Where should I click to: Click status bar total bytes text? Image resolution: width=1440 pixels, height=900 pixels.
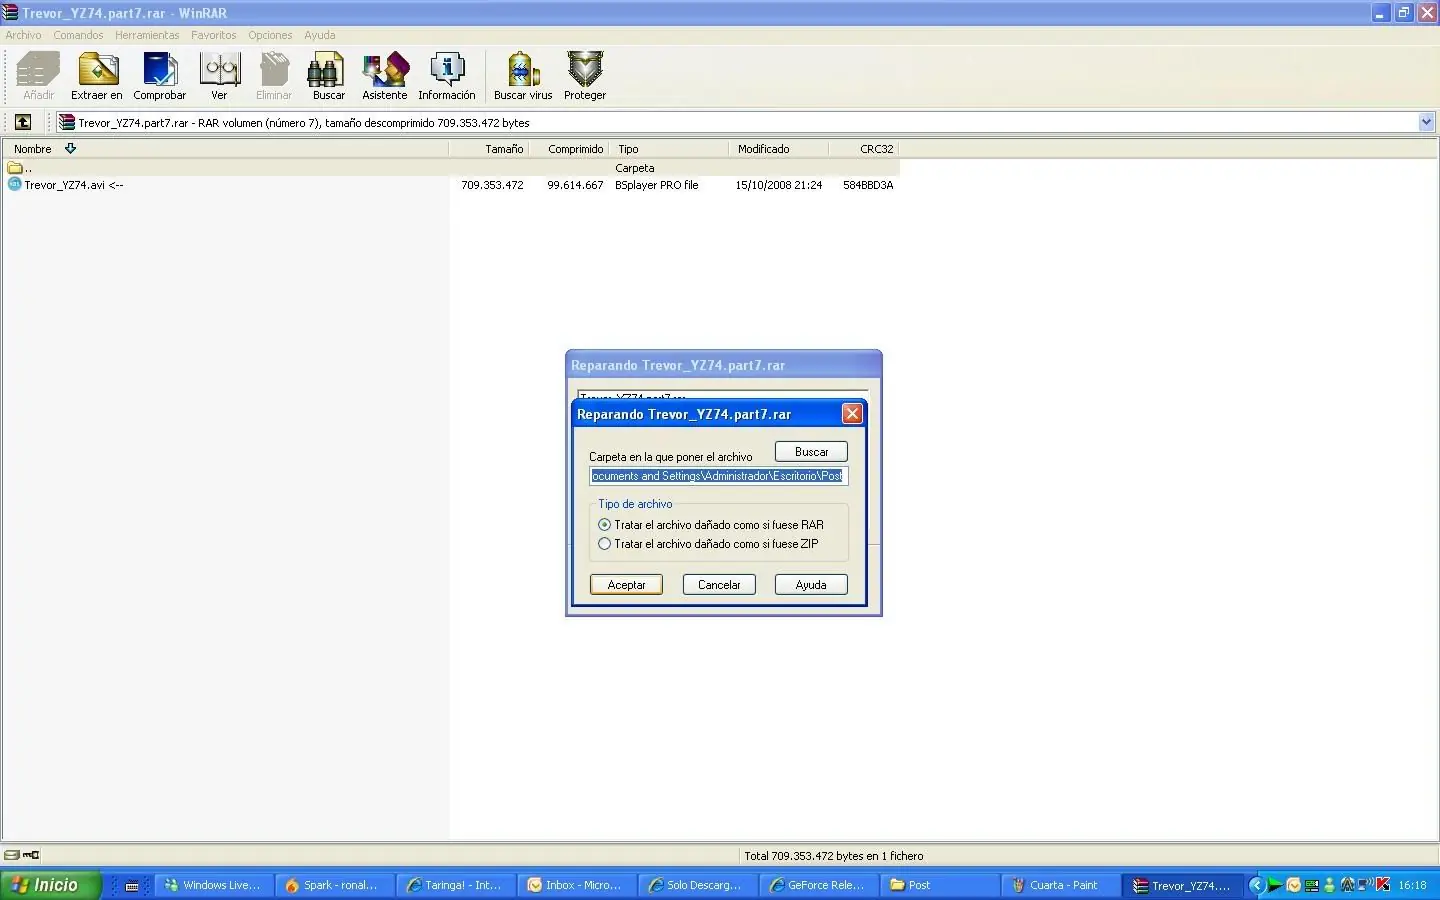click(x=834, y=856)
